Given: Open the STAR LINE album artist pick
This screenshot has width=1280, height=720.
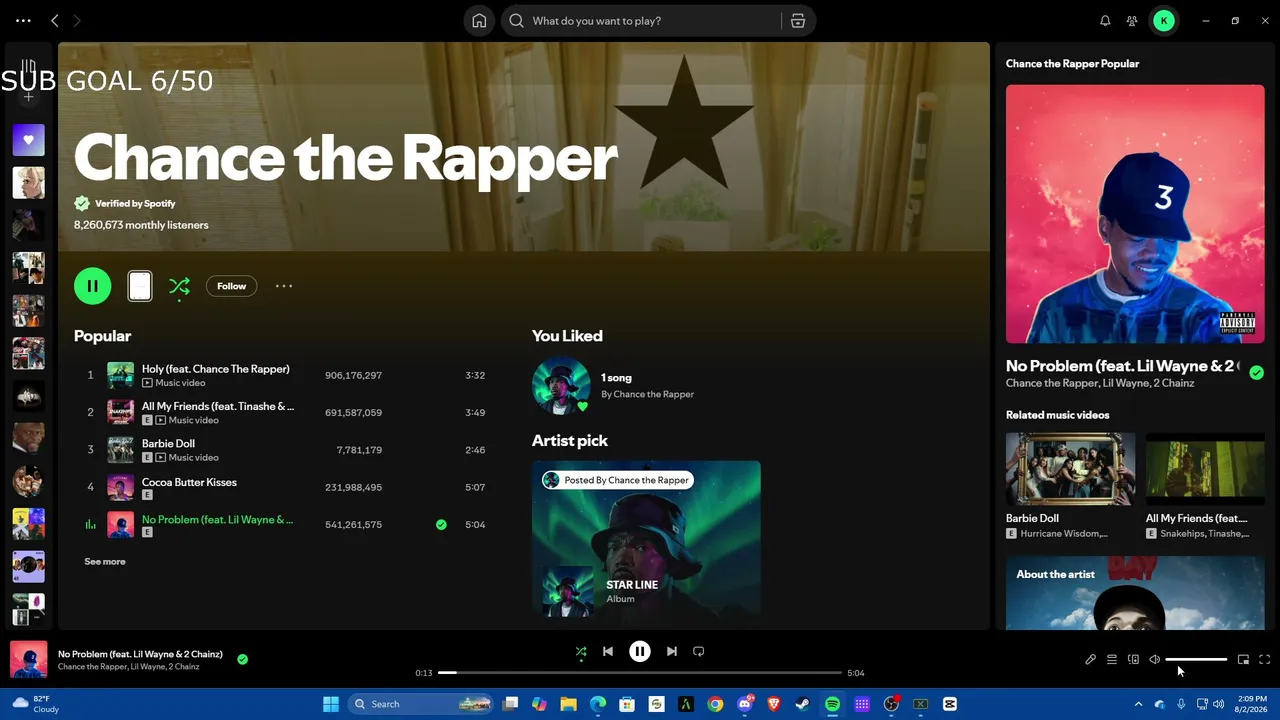Looking at the screenshot, I should point(646,538).
